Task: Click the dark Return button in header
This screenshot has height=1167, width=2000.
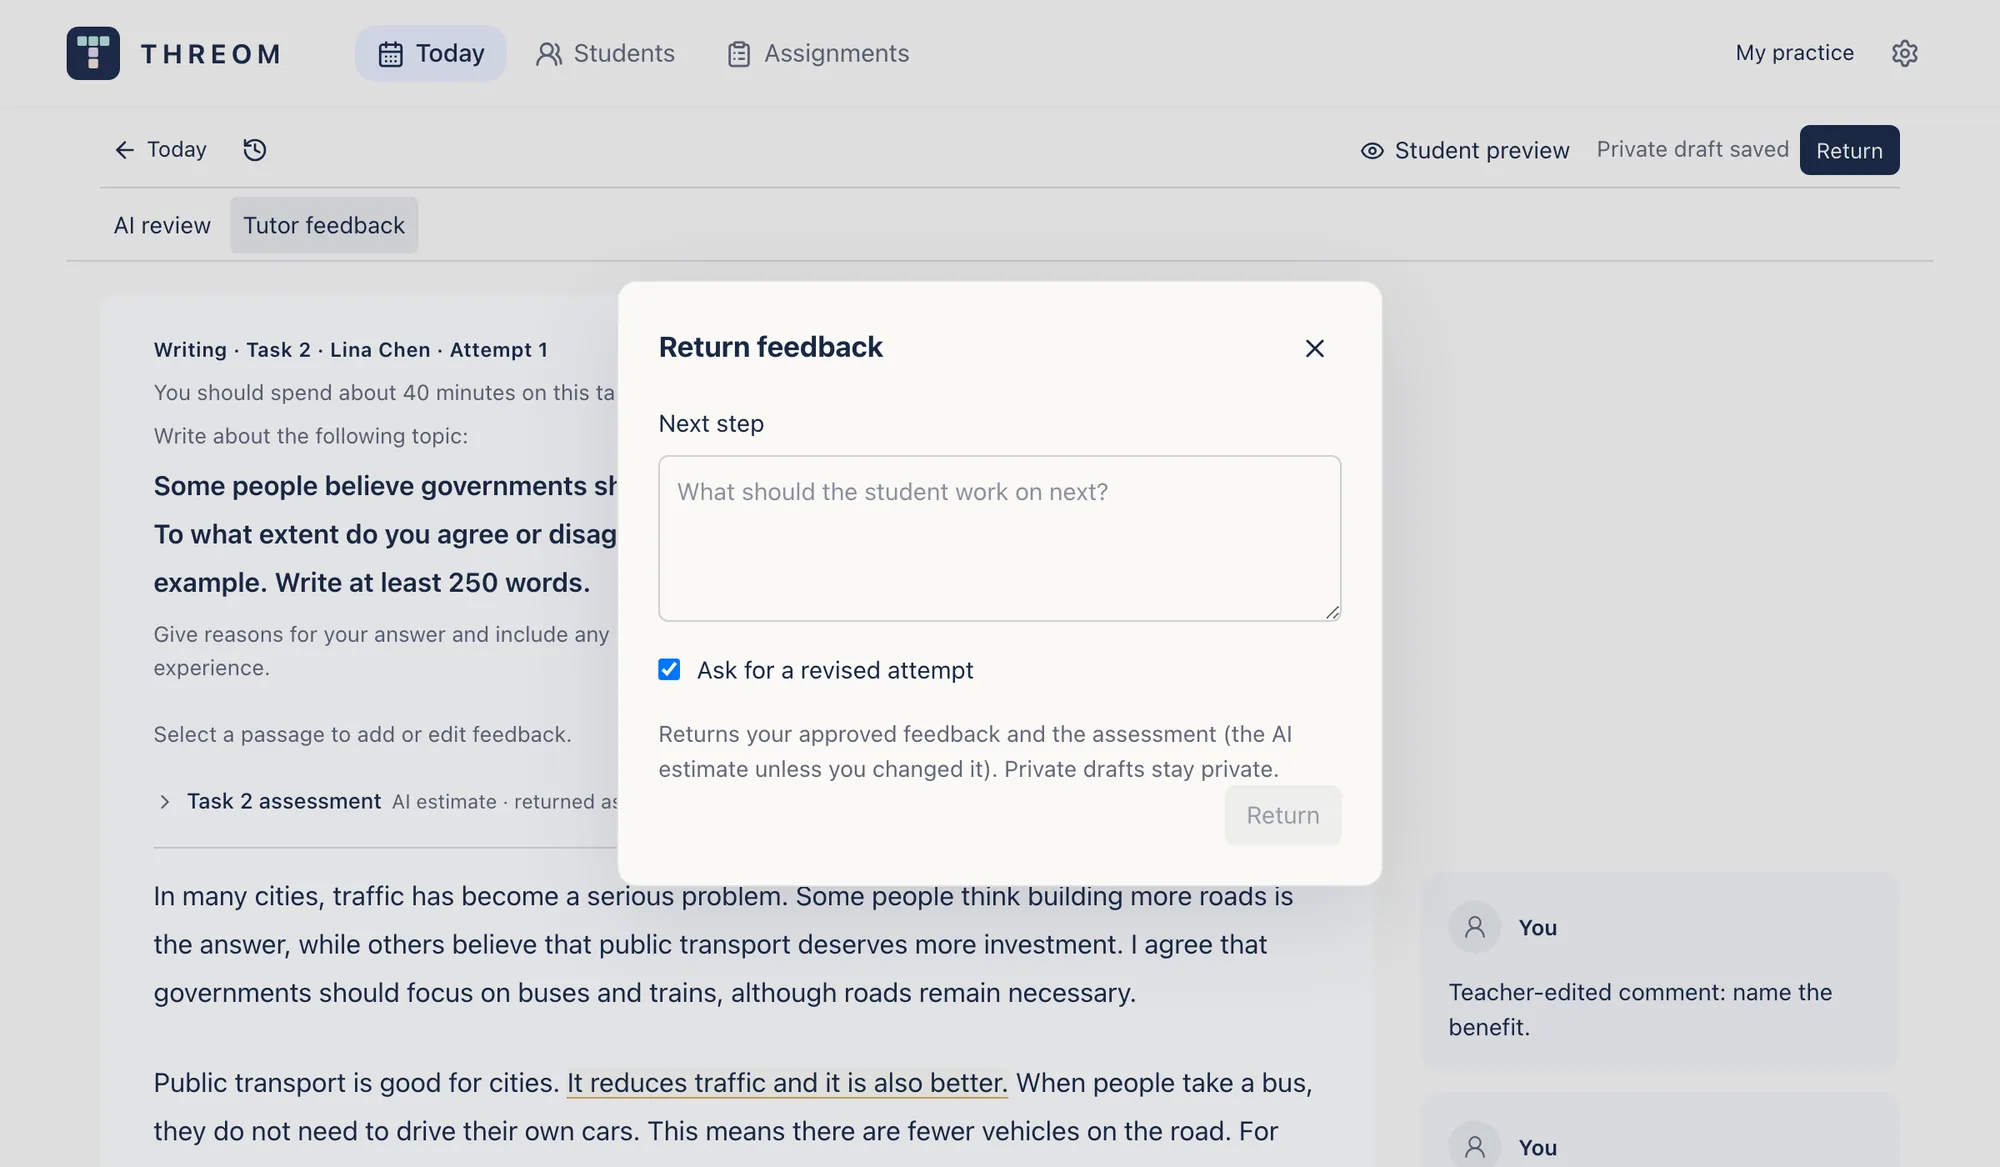Action: [x=1849, y=150]
